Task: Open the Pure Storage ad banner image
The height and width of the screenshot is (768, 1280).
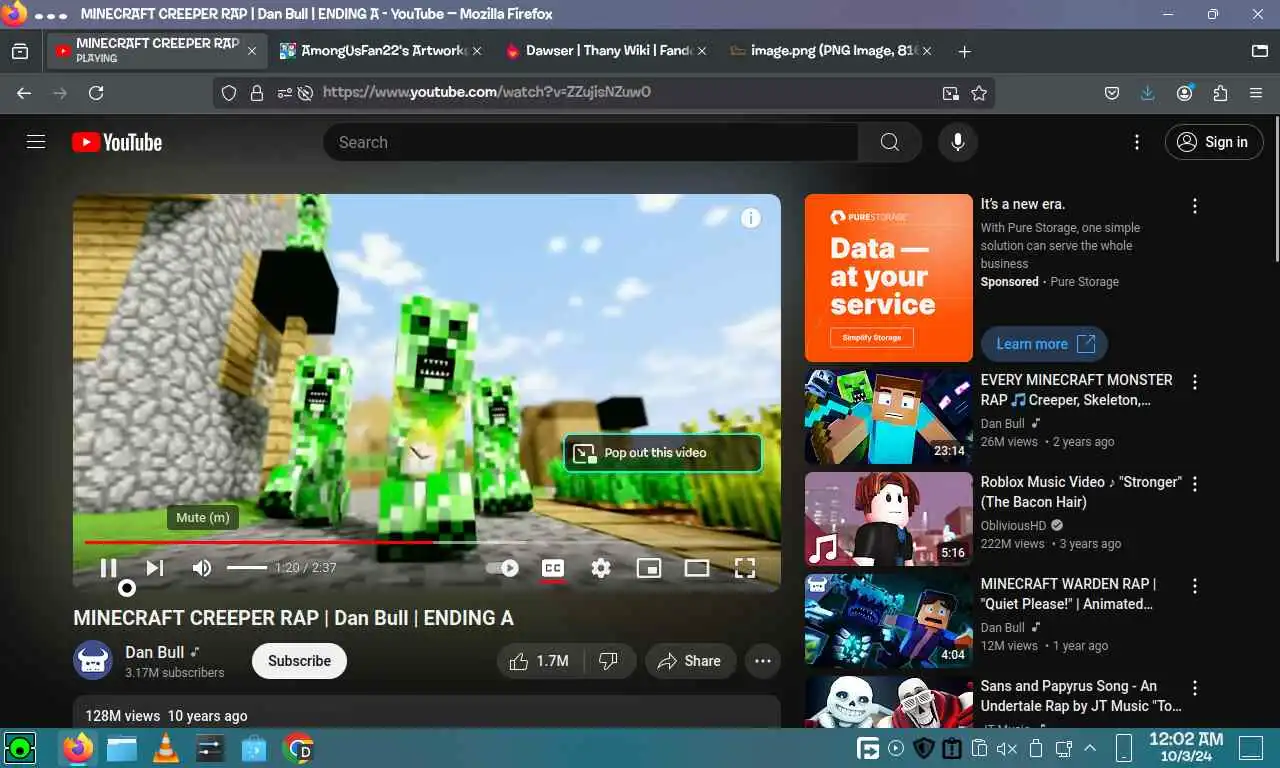Action: [x=889, y=278]
